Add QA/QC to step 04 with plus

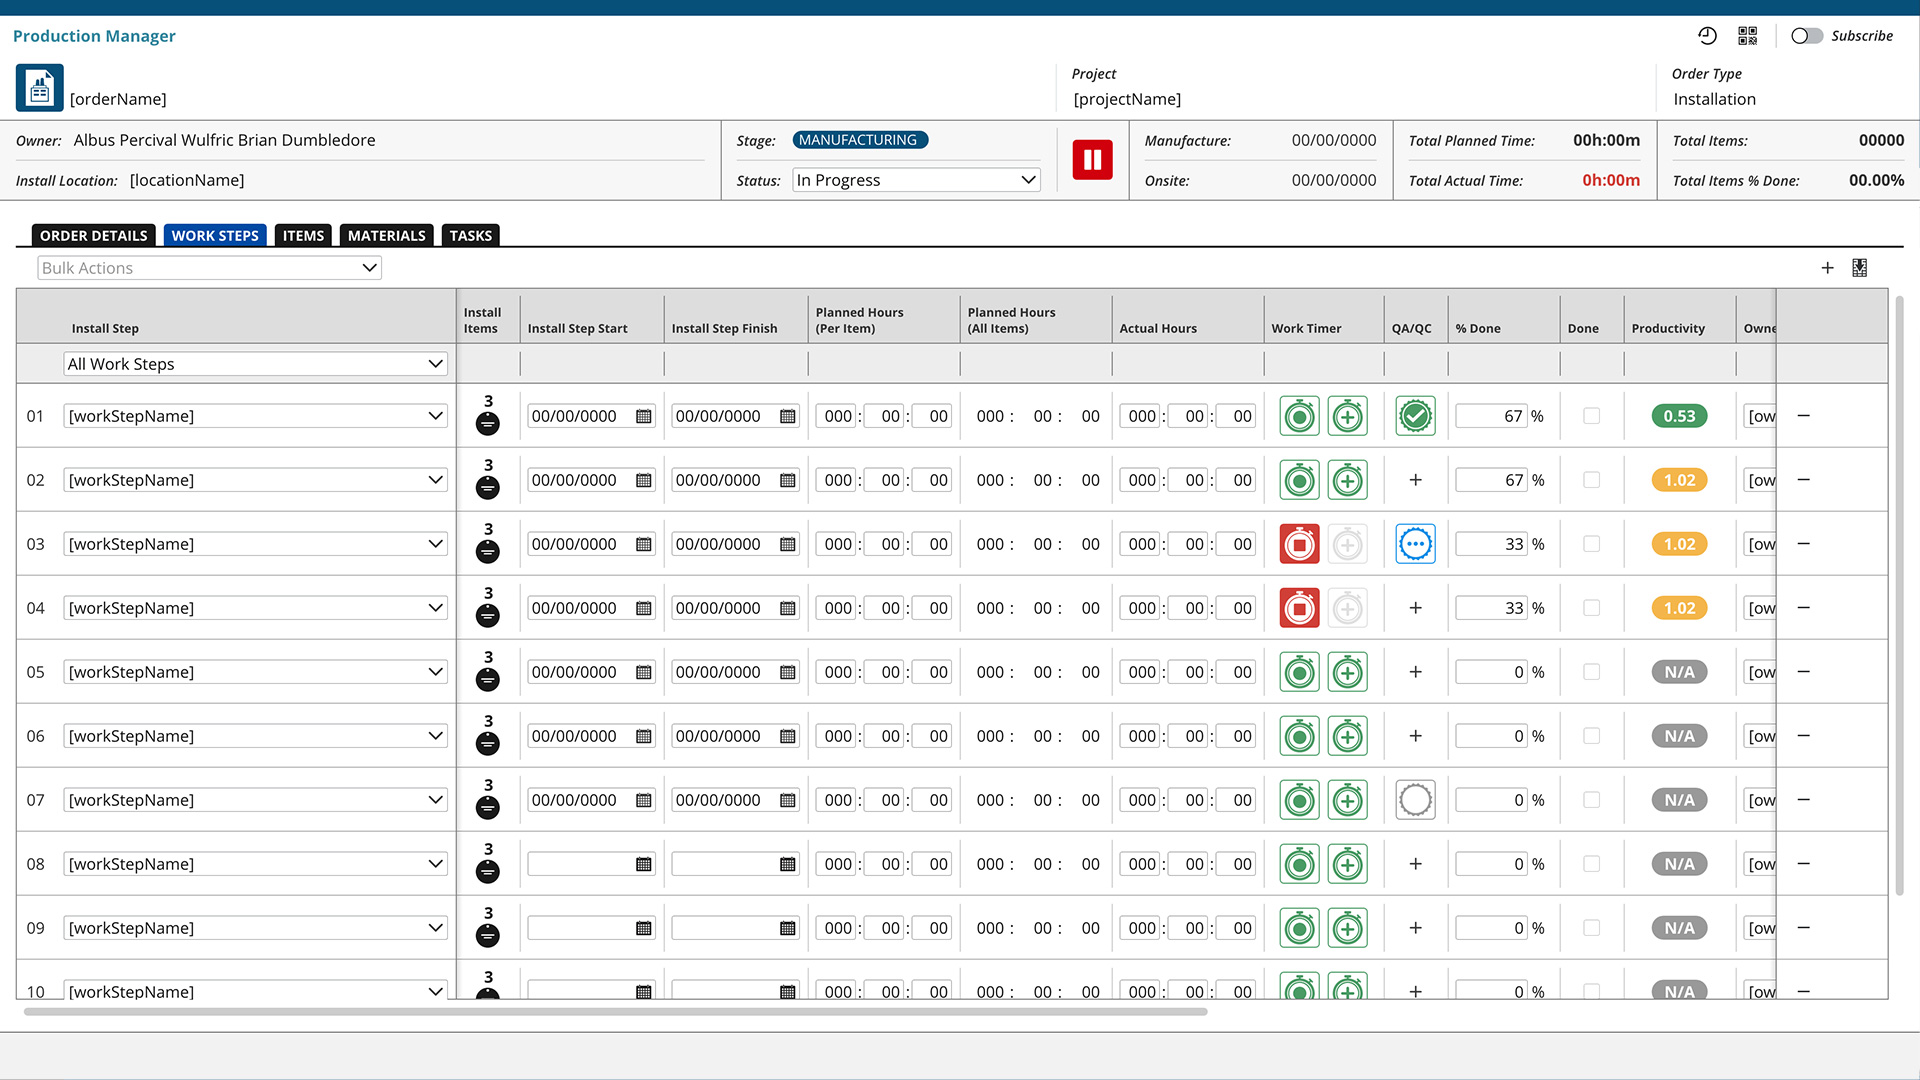pyautogui.click(x=1415, y=608)
